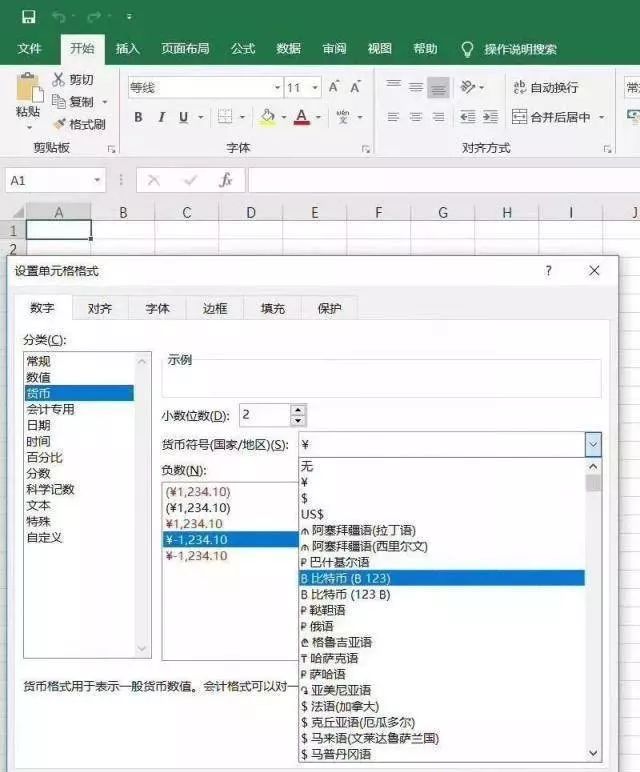Open the font size 11 dropdown
The height and width of the screenshot is (772, 640).
pos(315,88)
